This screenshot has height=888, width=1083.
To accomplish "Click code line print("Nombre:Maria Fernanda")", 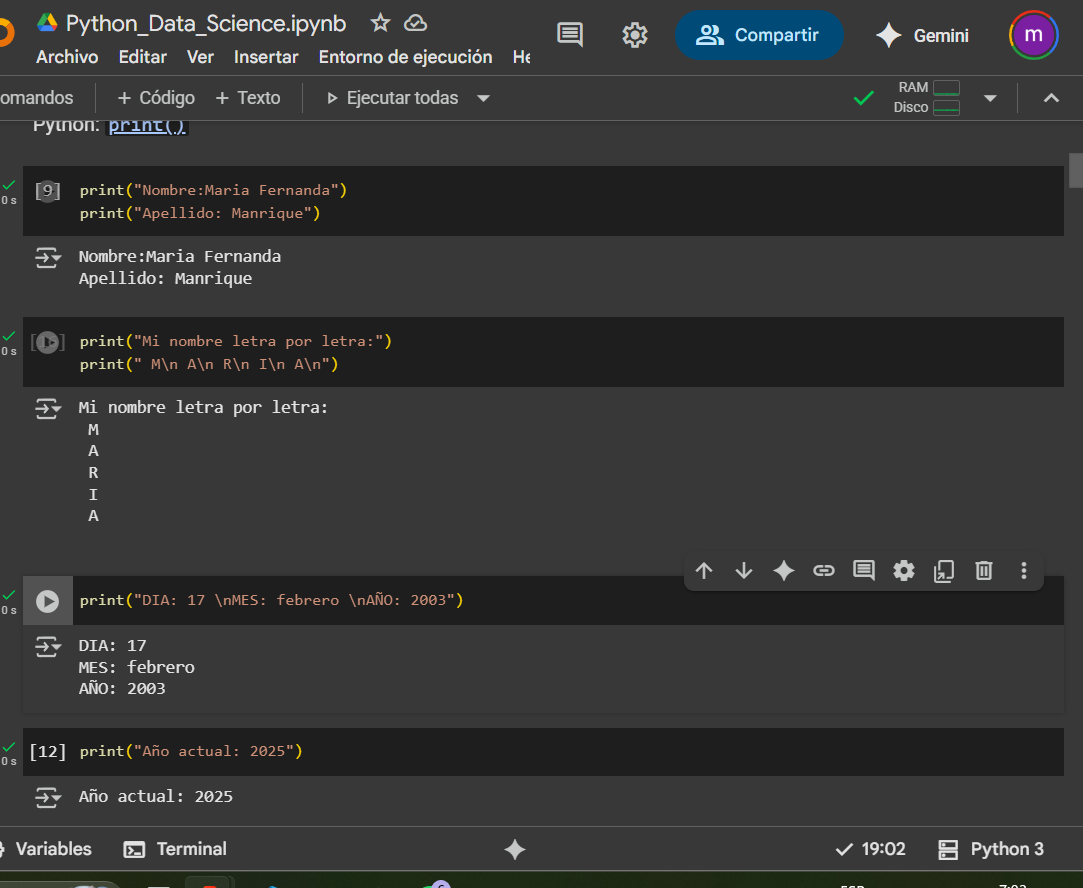I will [x=213, y=191].
